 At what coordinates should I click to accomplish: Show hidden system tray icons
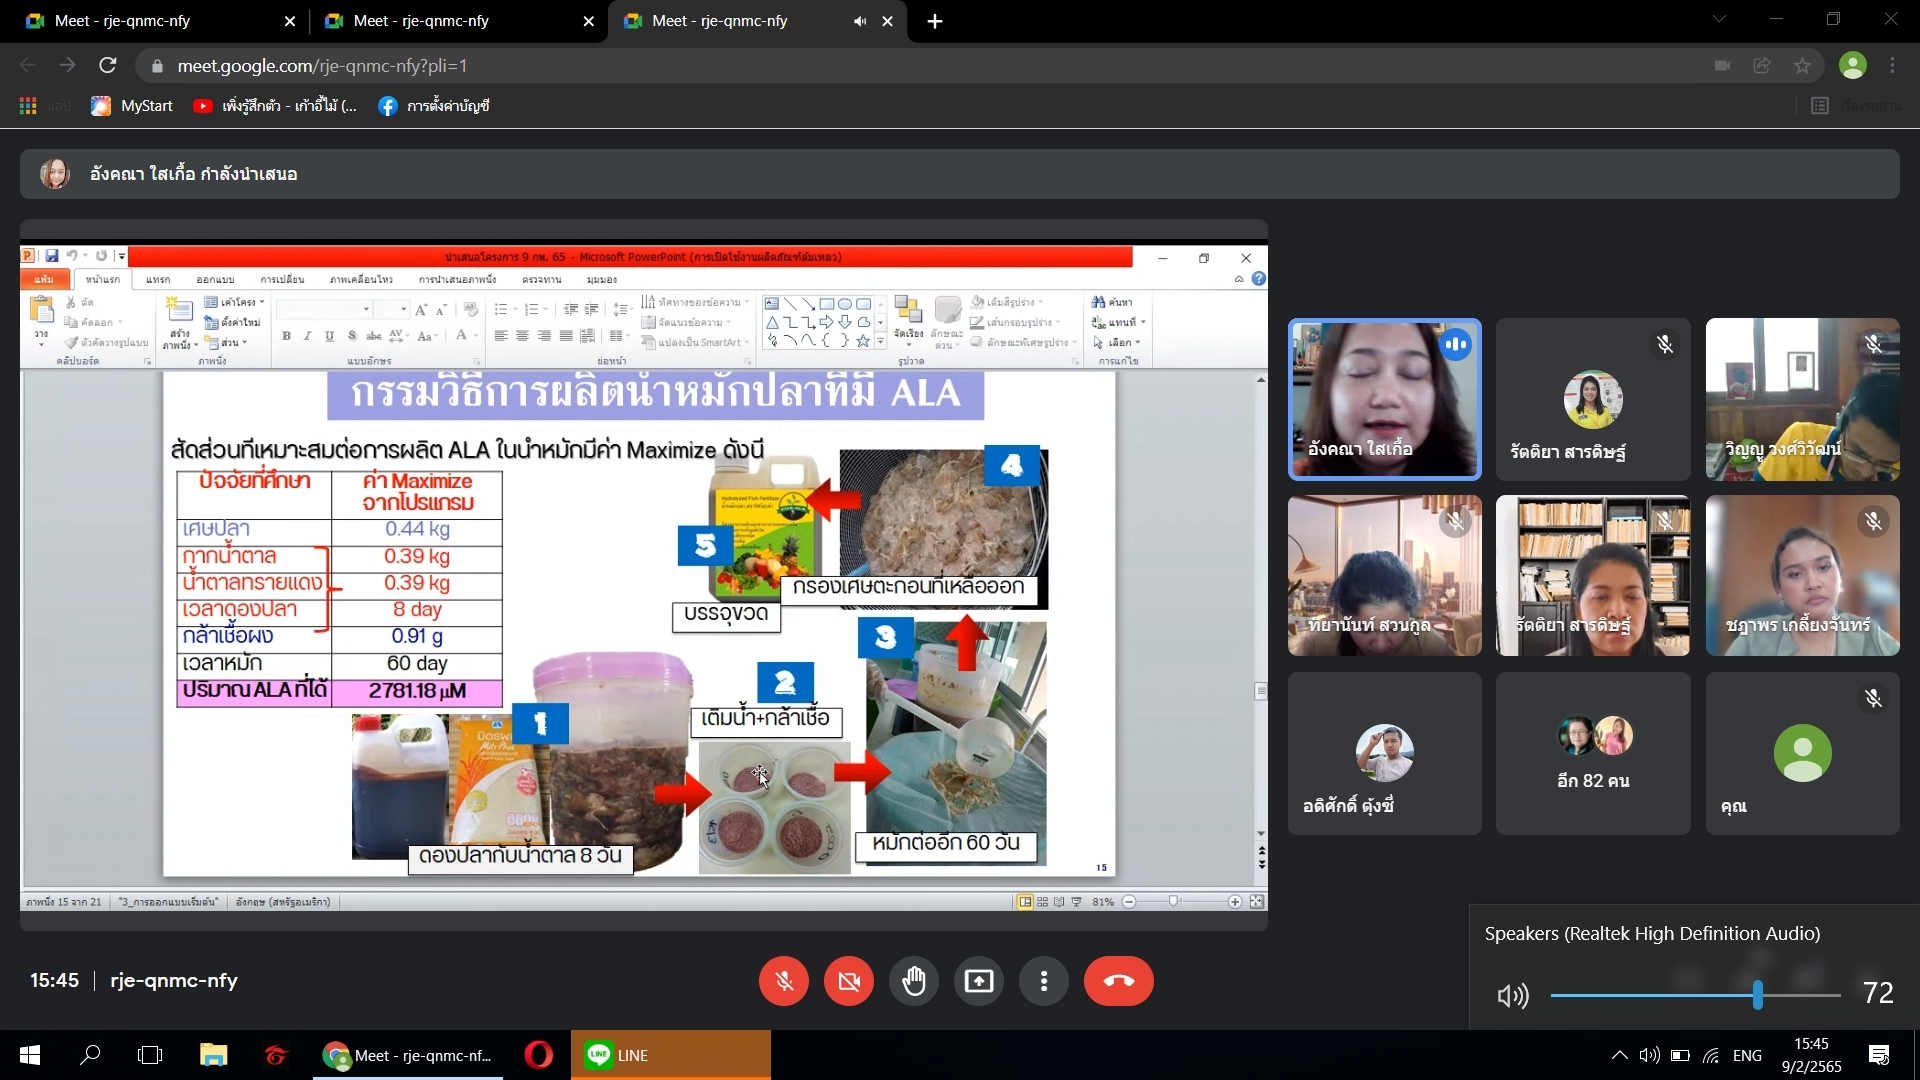coord(1619,1055)
